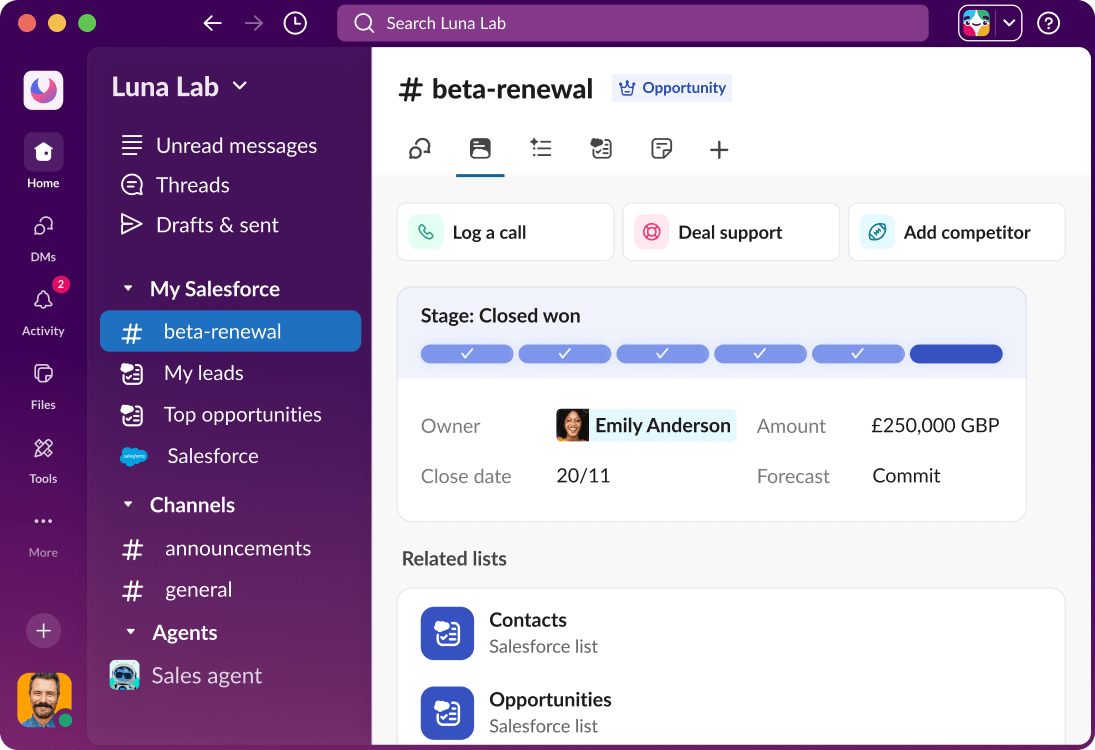Select the bookmarked list icon tab

[480, 148]
